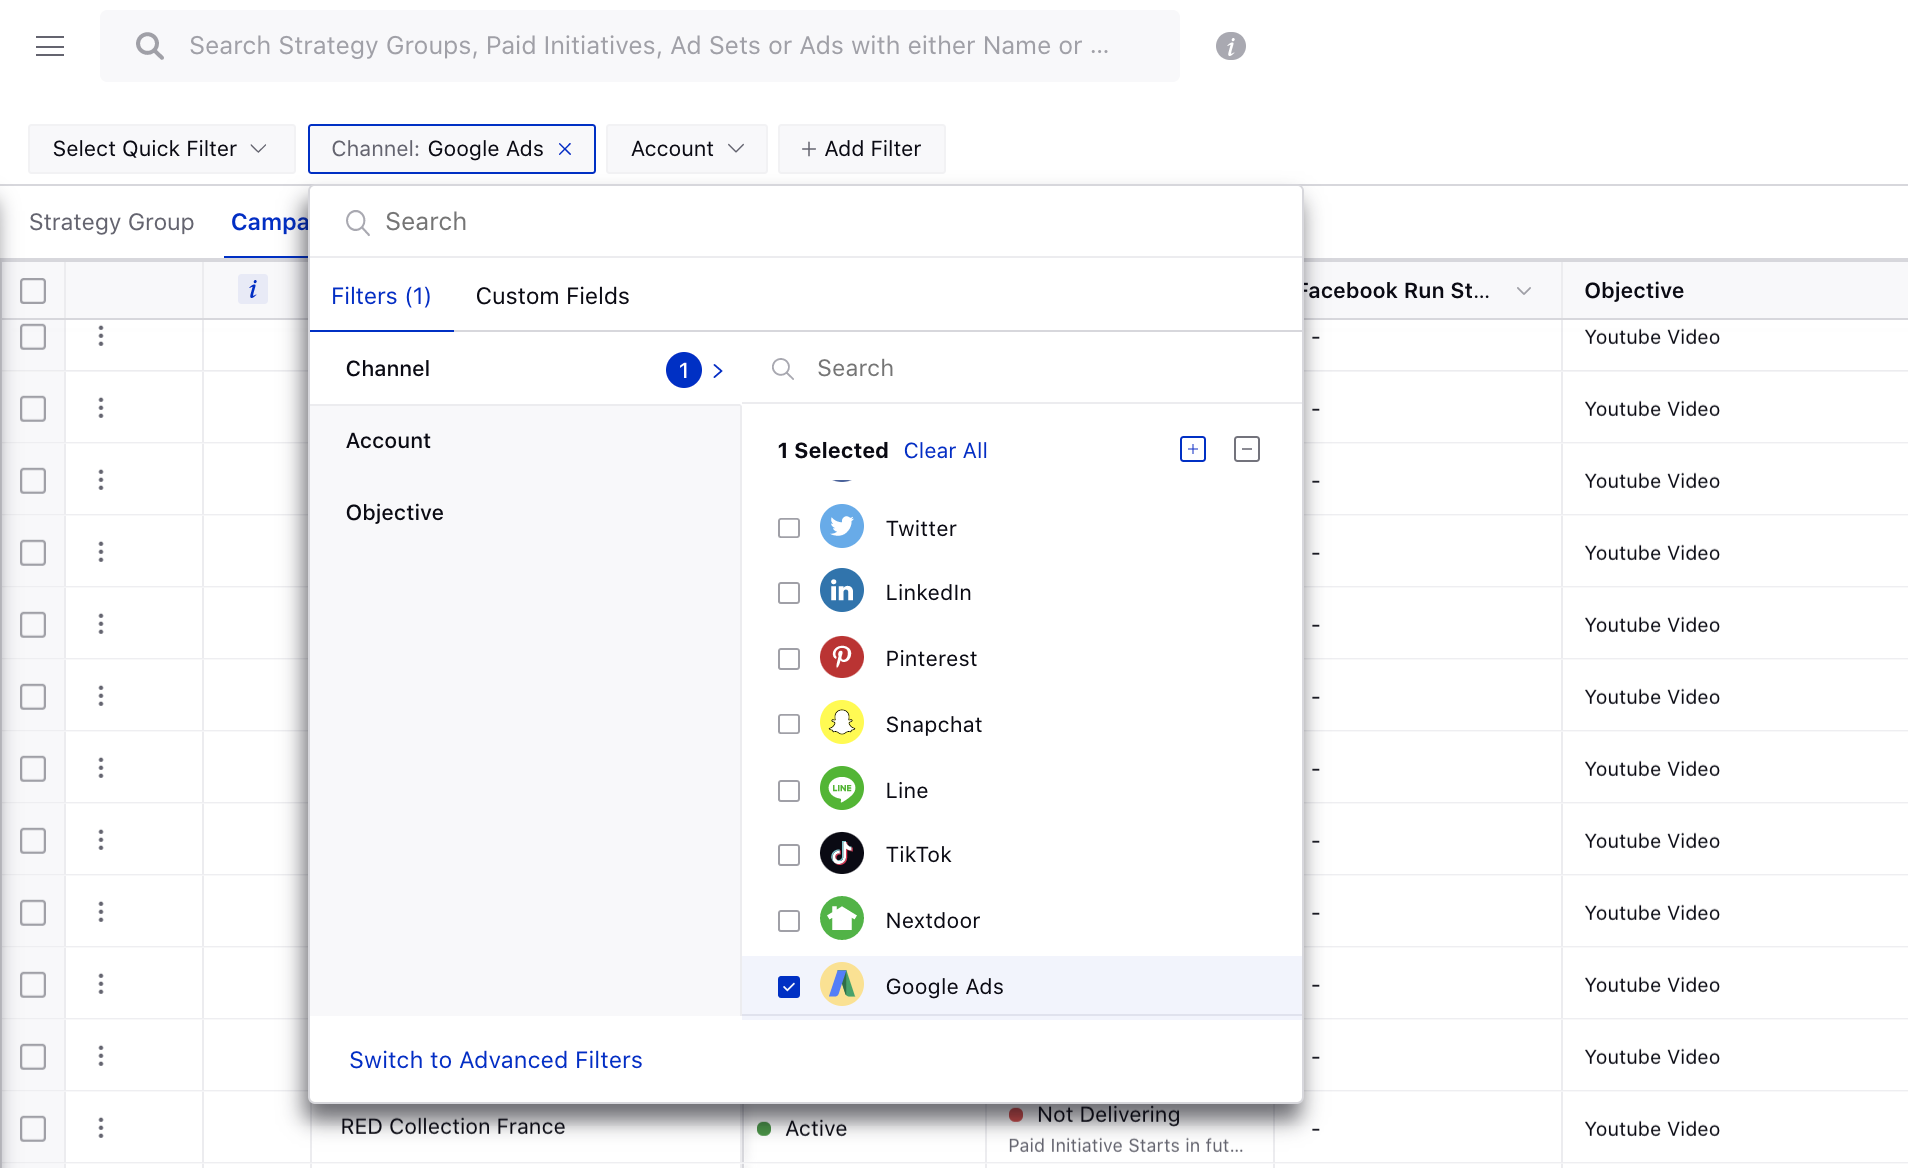Check the Line checkbox

click(789, 791)
